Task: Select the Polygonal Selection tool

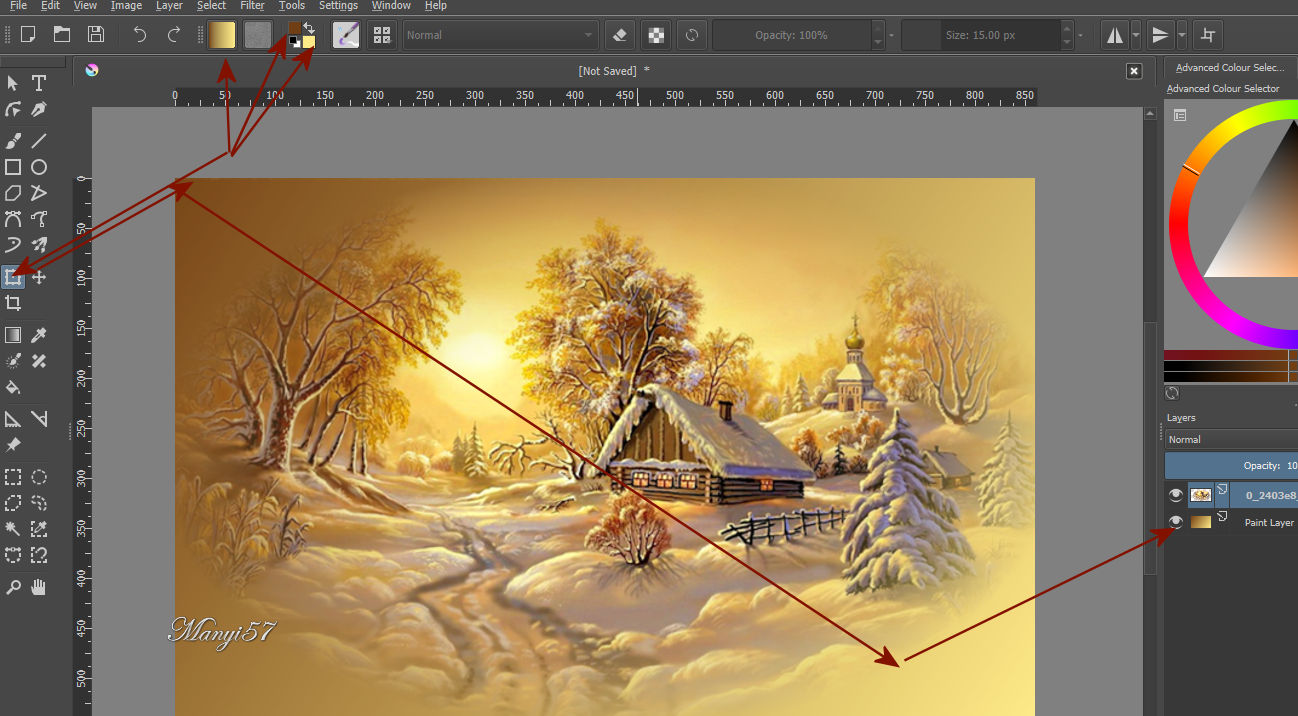Action: pyautogui.click(x=13, y=503)
